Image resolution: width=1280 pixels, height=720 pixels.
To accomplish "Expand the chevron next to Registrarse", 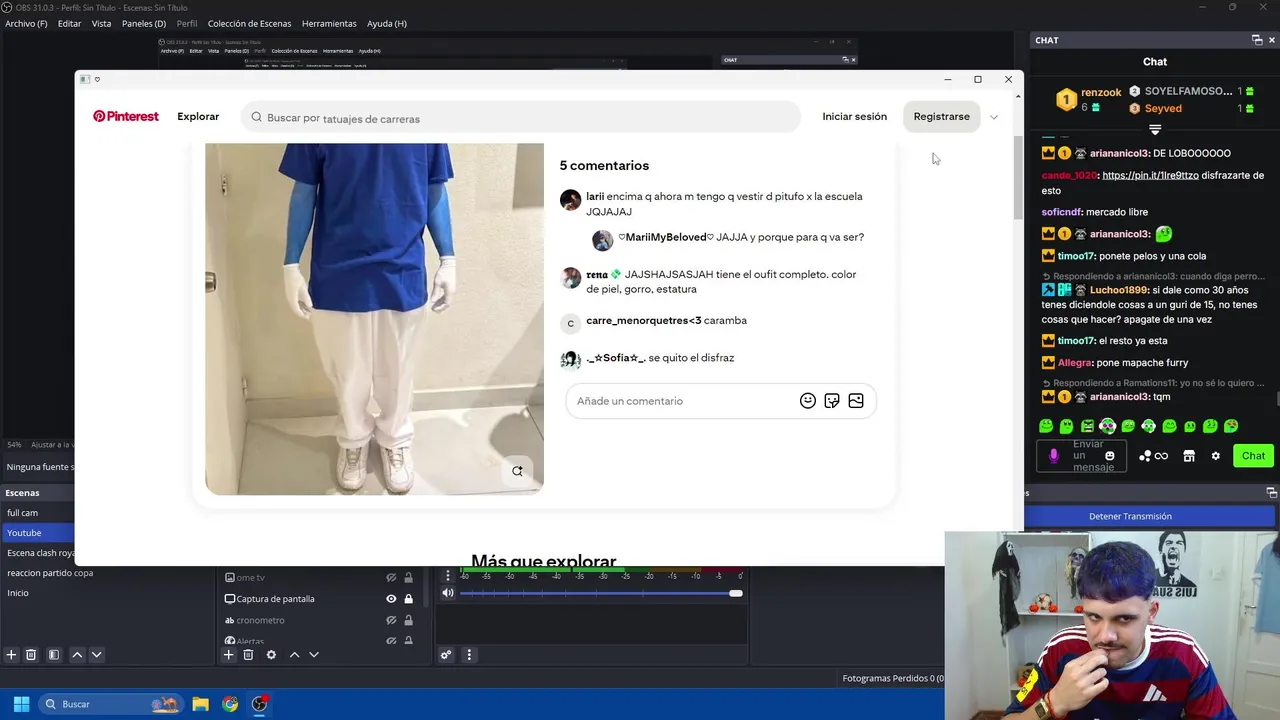I will (994, 117).
